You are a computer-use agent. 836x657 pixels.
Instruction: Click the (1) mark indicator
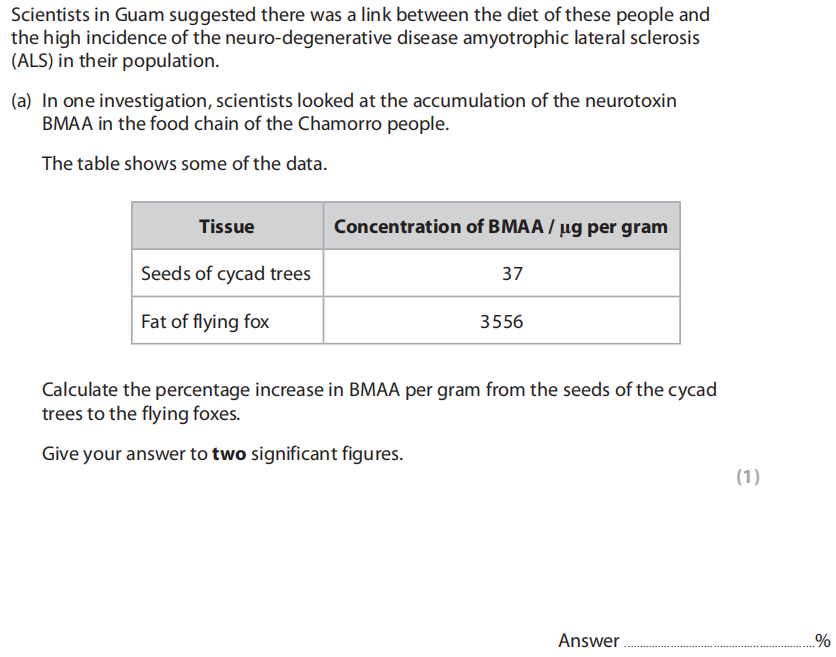748,477
